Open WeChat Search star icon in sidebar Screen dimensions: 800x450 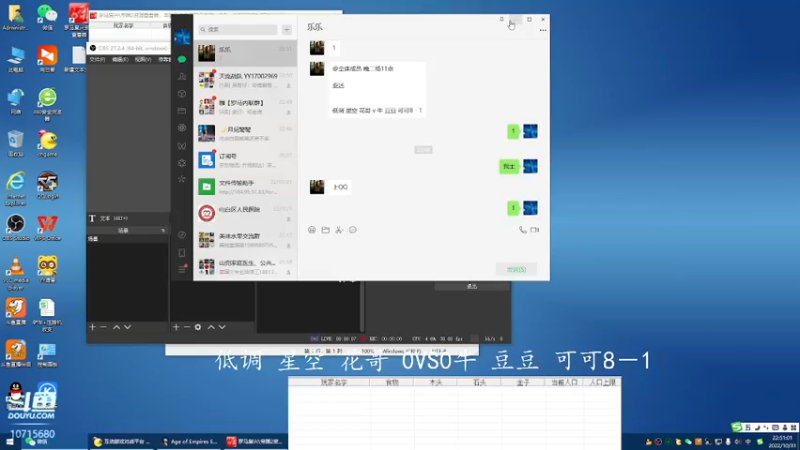(x=182, y=179)
